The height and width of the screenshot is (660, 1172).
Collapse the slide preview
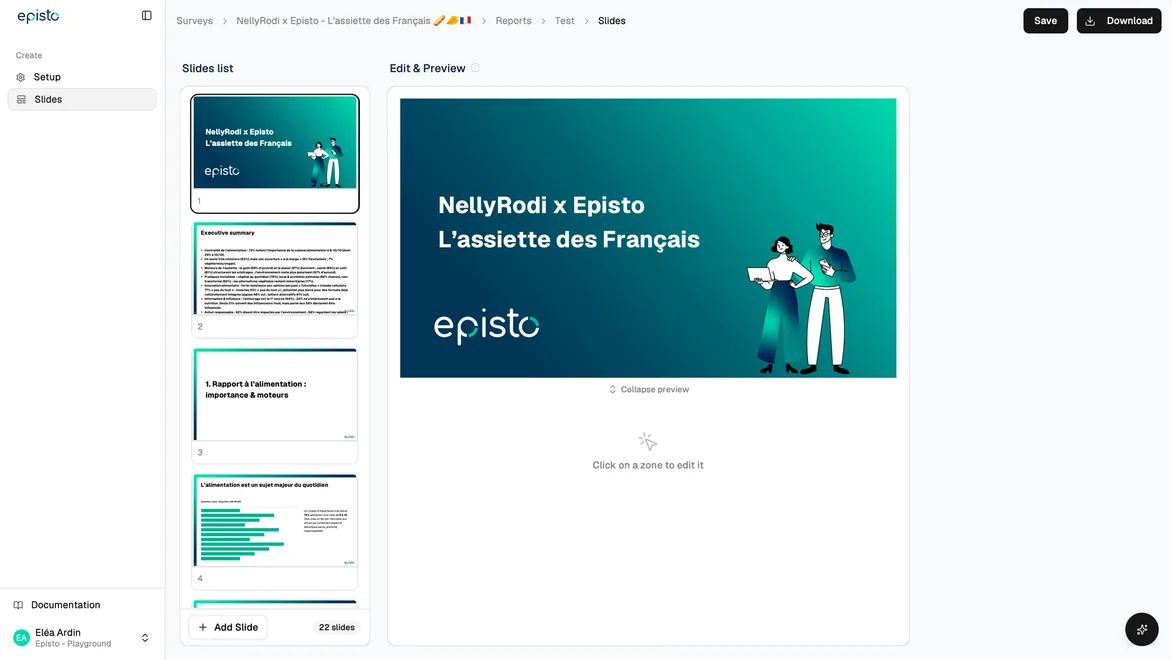648,389
